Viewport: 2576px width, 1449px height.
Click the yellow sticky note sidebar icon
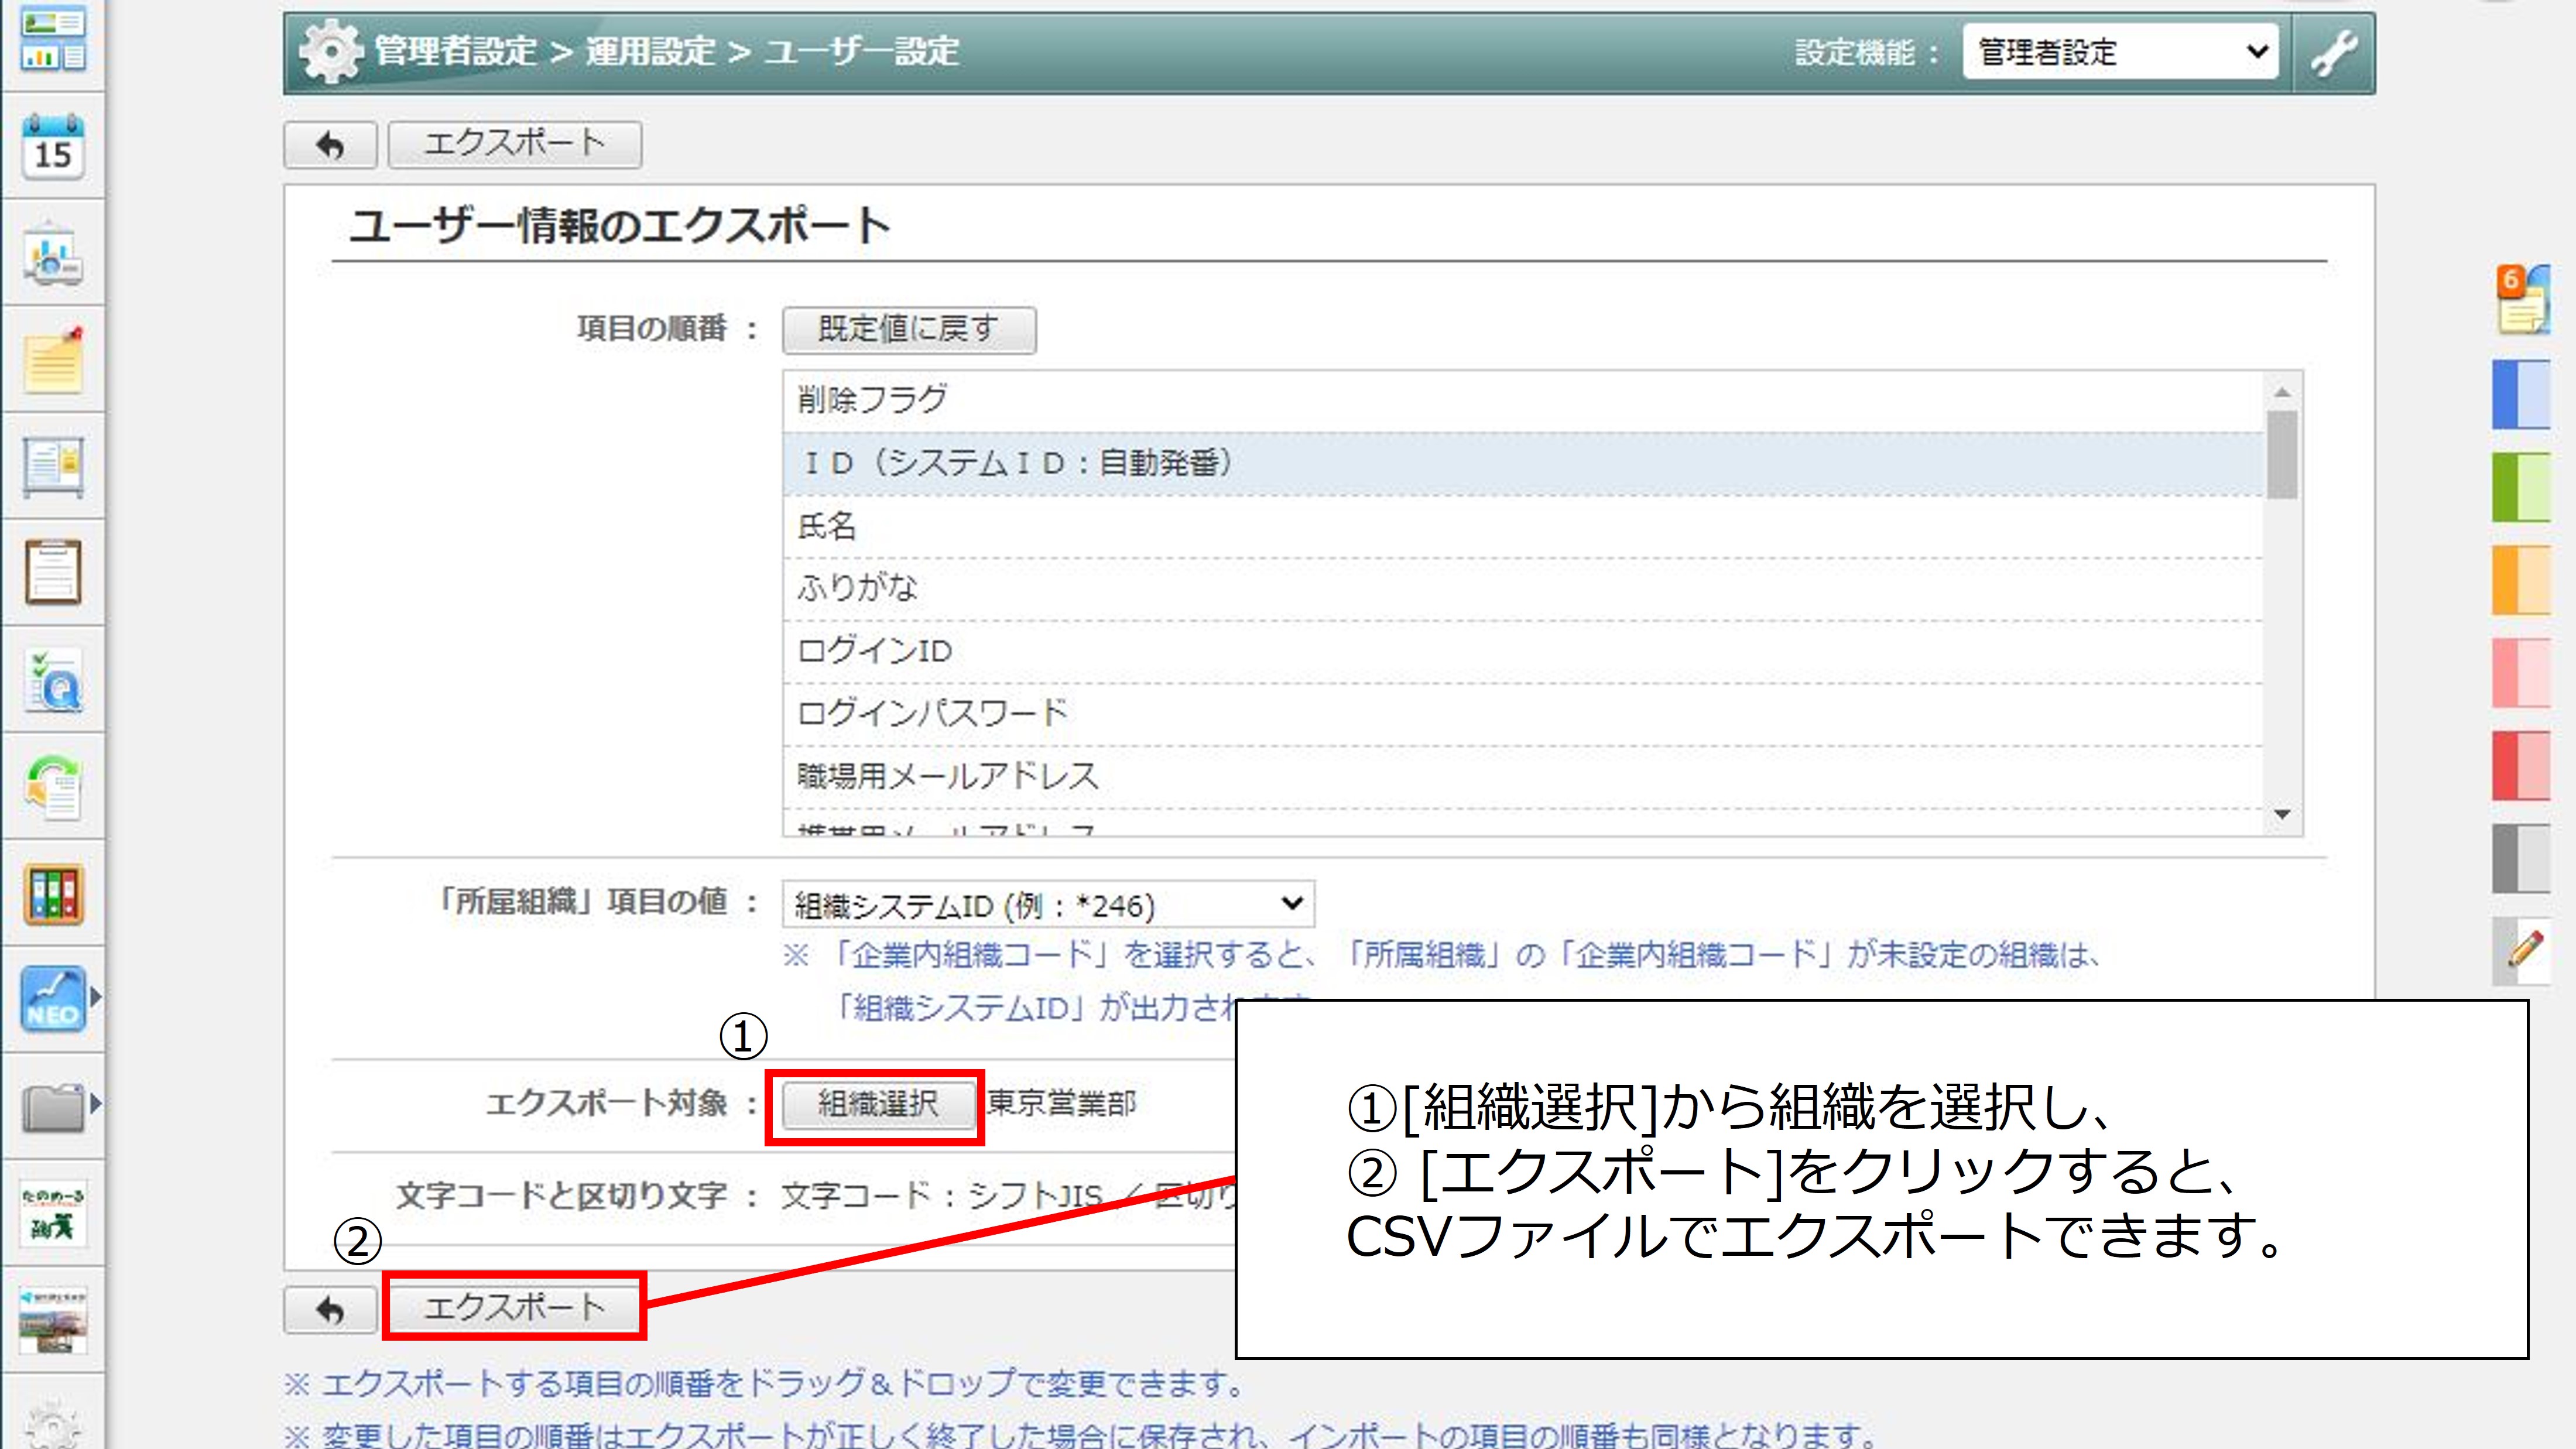(x=53, y=360)
